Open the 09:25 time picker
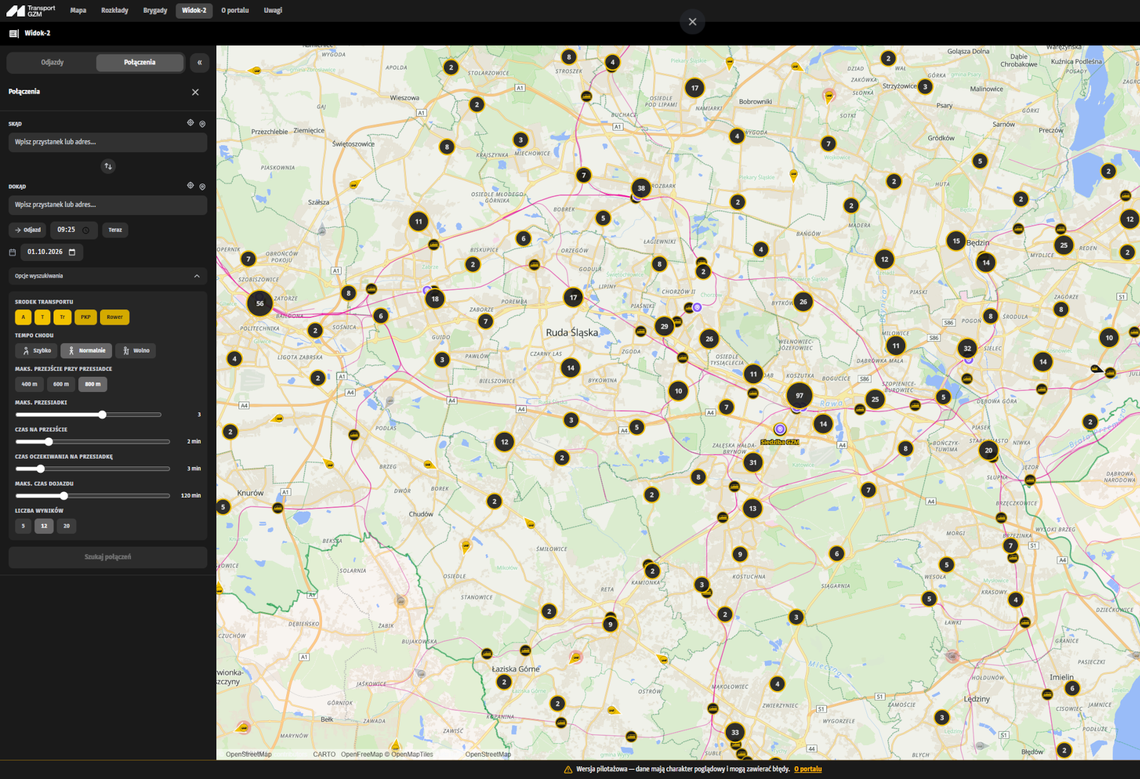This screenshot has height=779, width=1140. click(x=73, y=230)
